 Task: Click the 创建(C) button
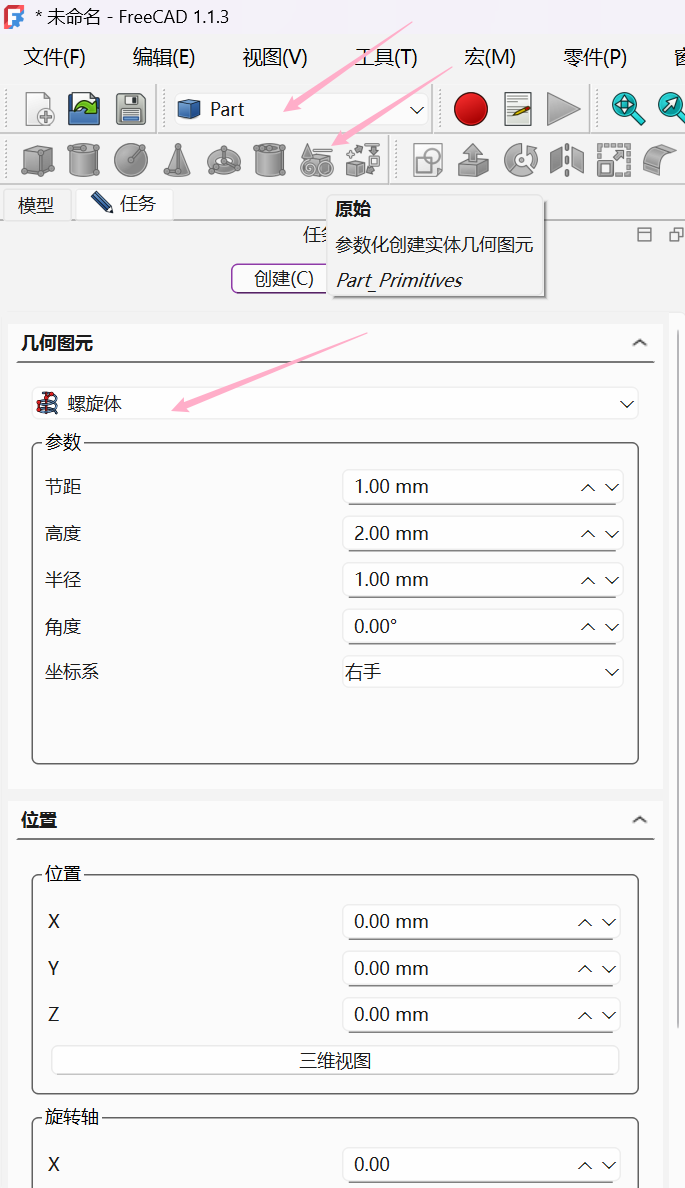280,279
